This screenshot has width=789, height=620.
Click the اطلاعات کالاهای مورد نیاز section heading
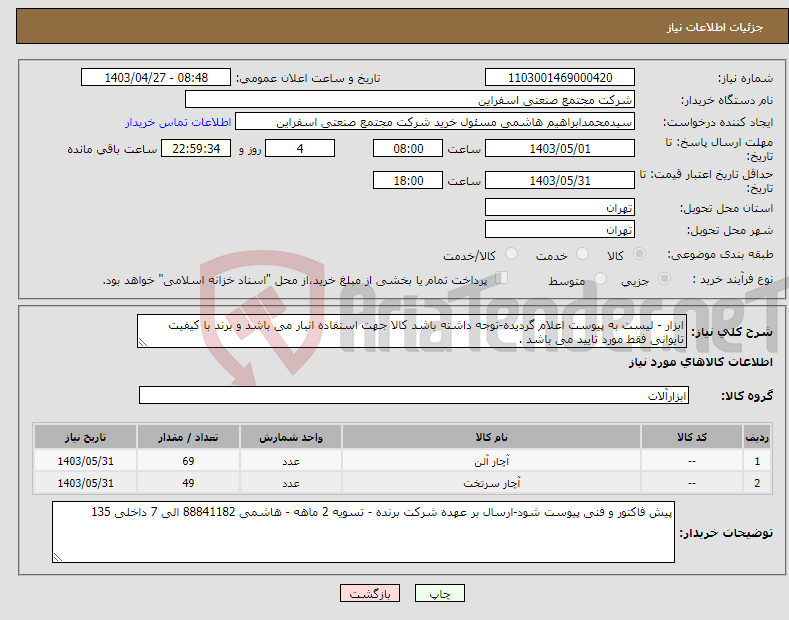700,362
